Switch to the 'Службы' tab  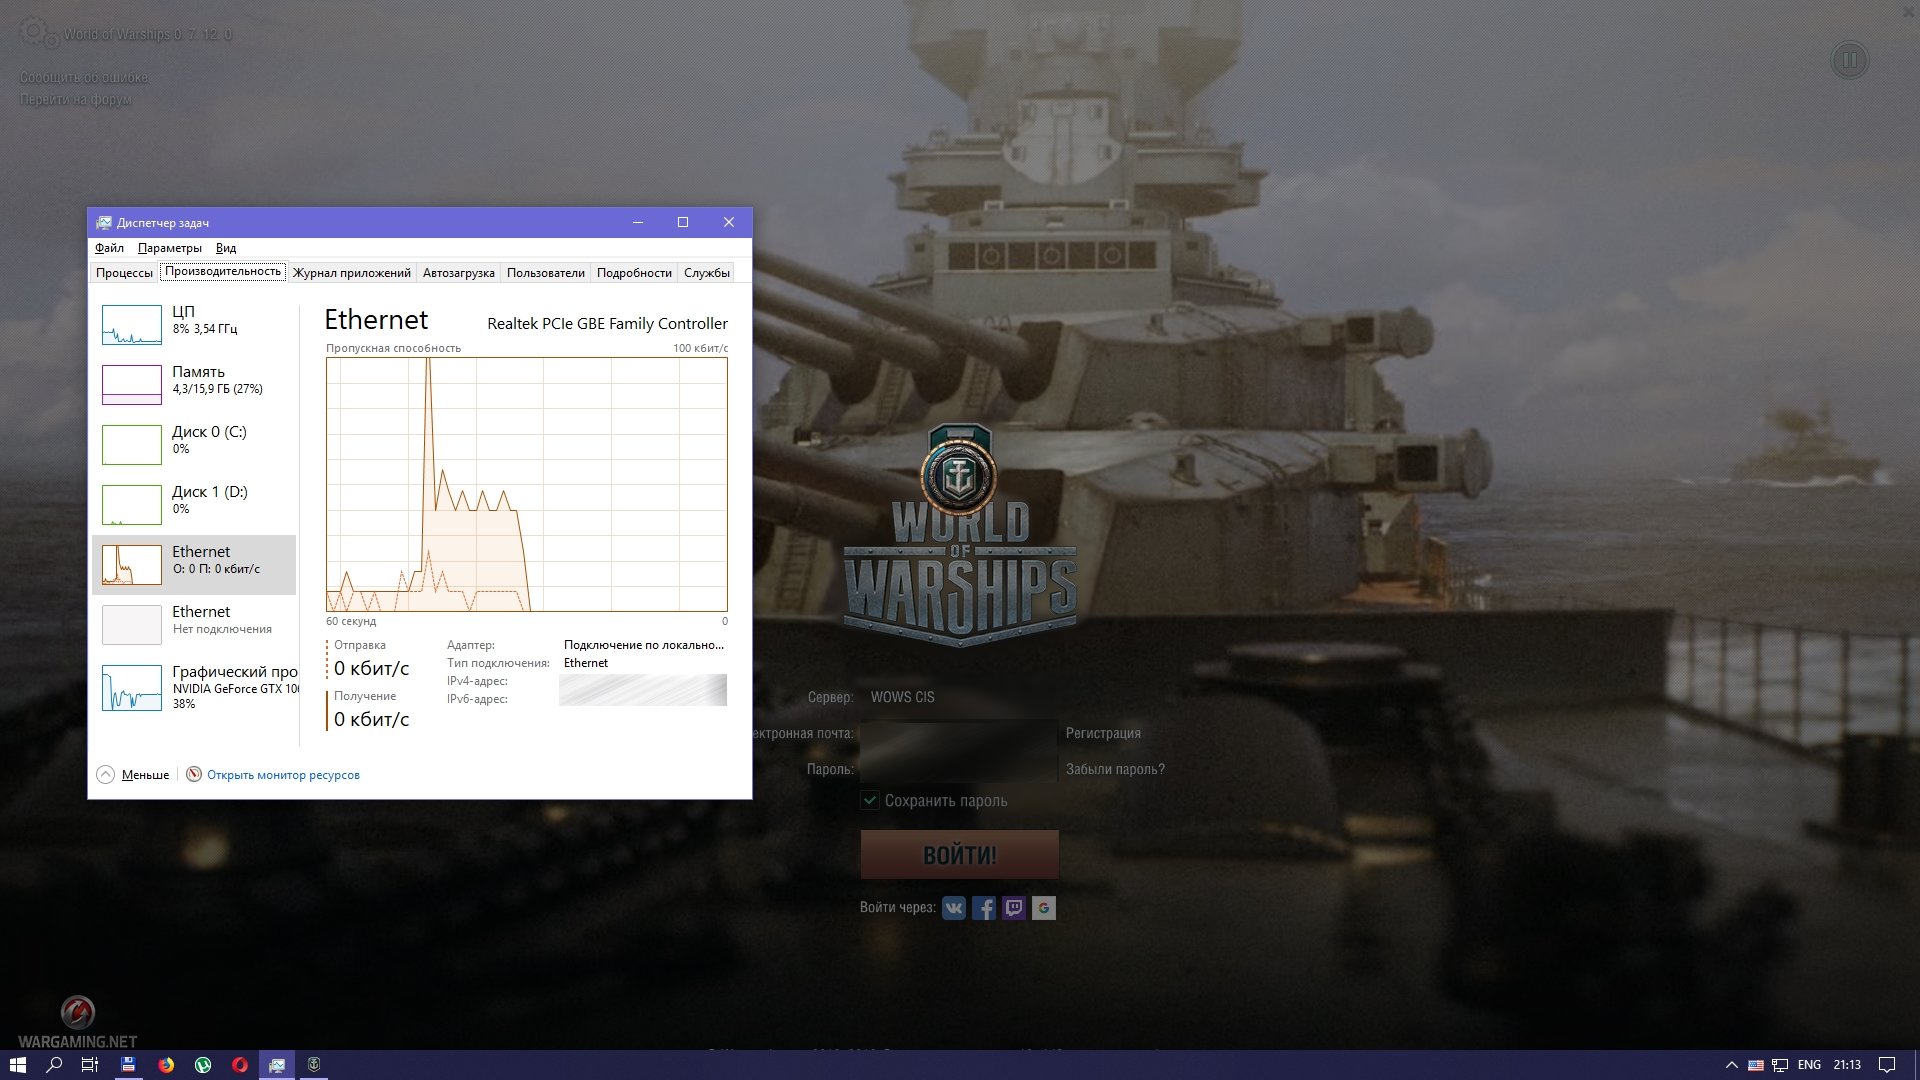point(706,272)
